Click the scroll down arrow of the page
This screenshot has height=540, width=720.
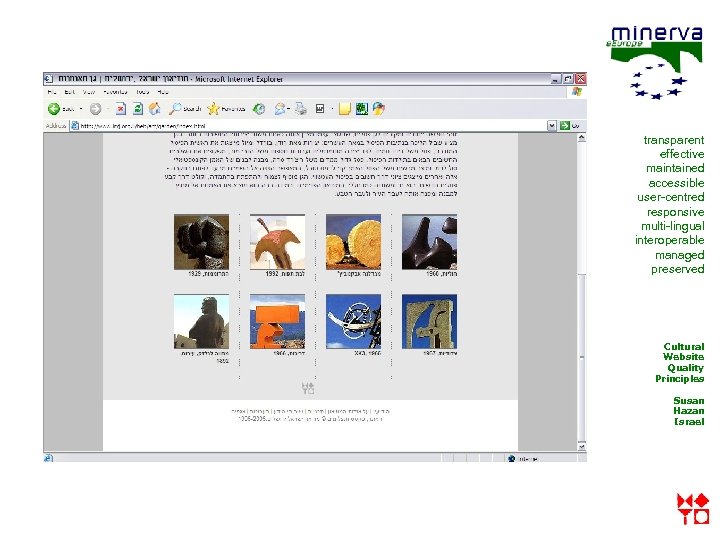(x=582, y=446)
